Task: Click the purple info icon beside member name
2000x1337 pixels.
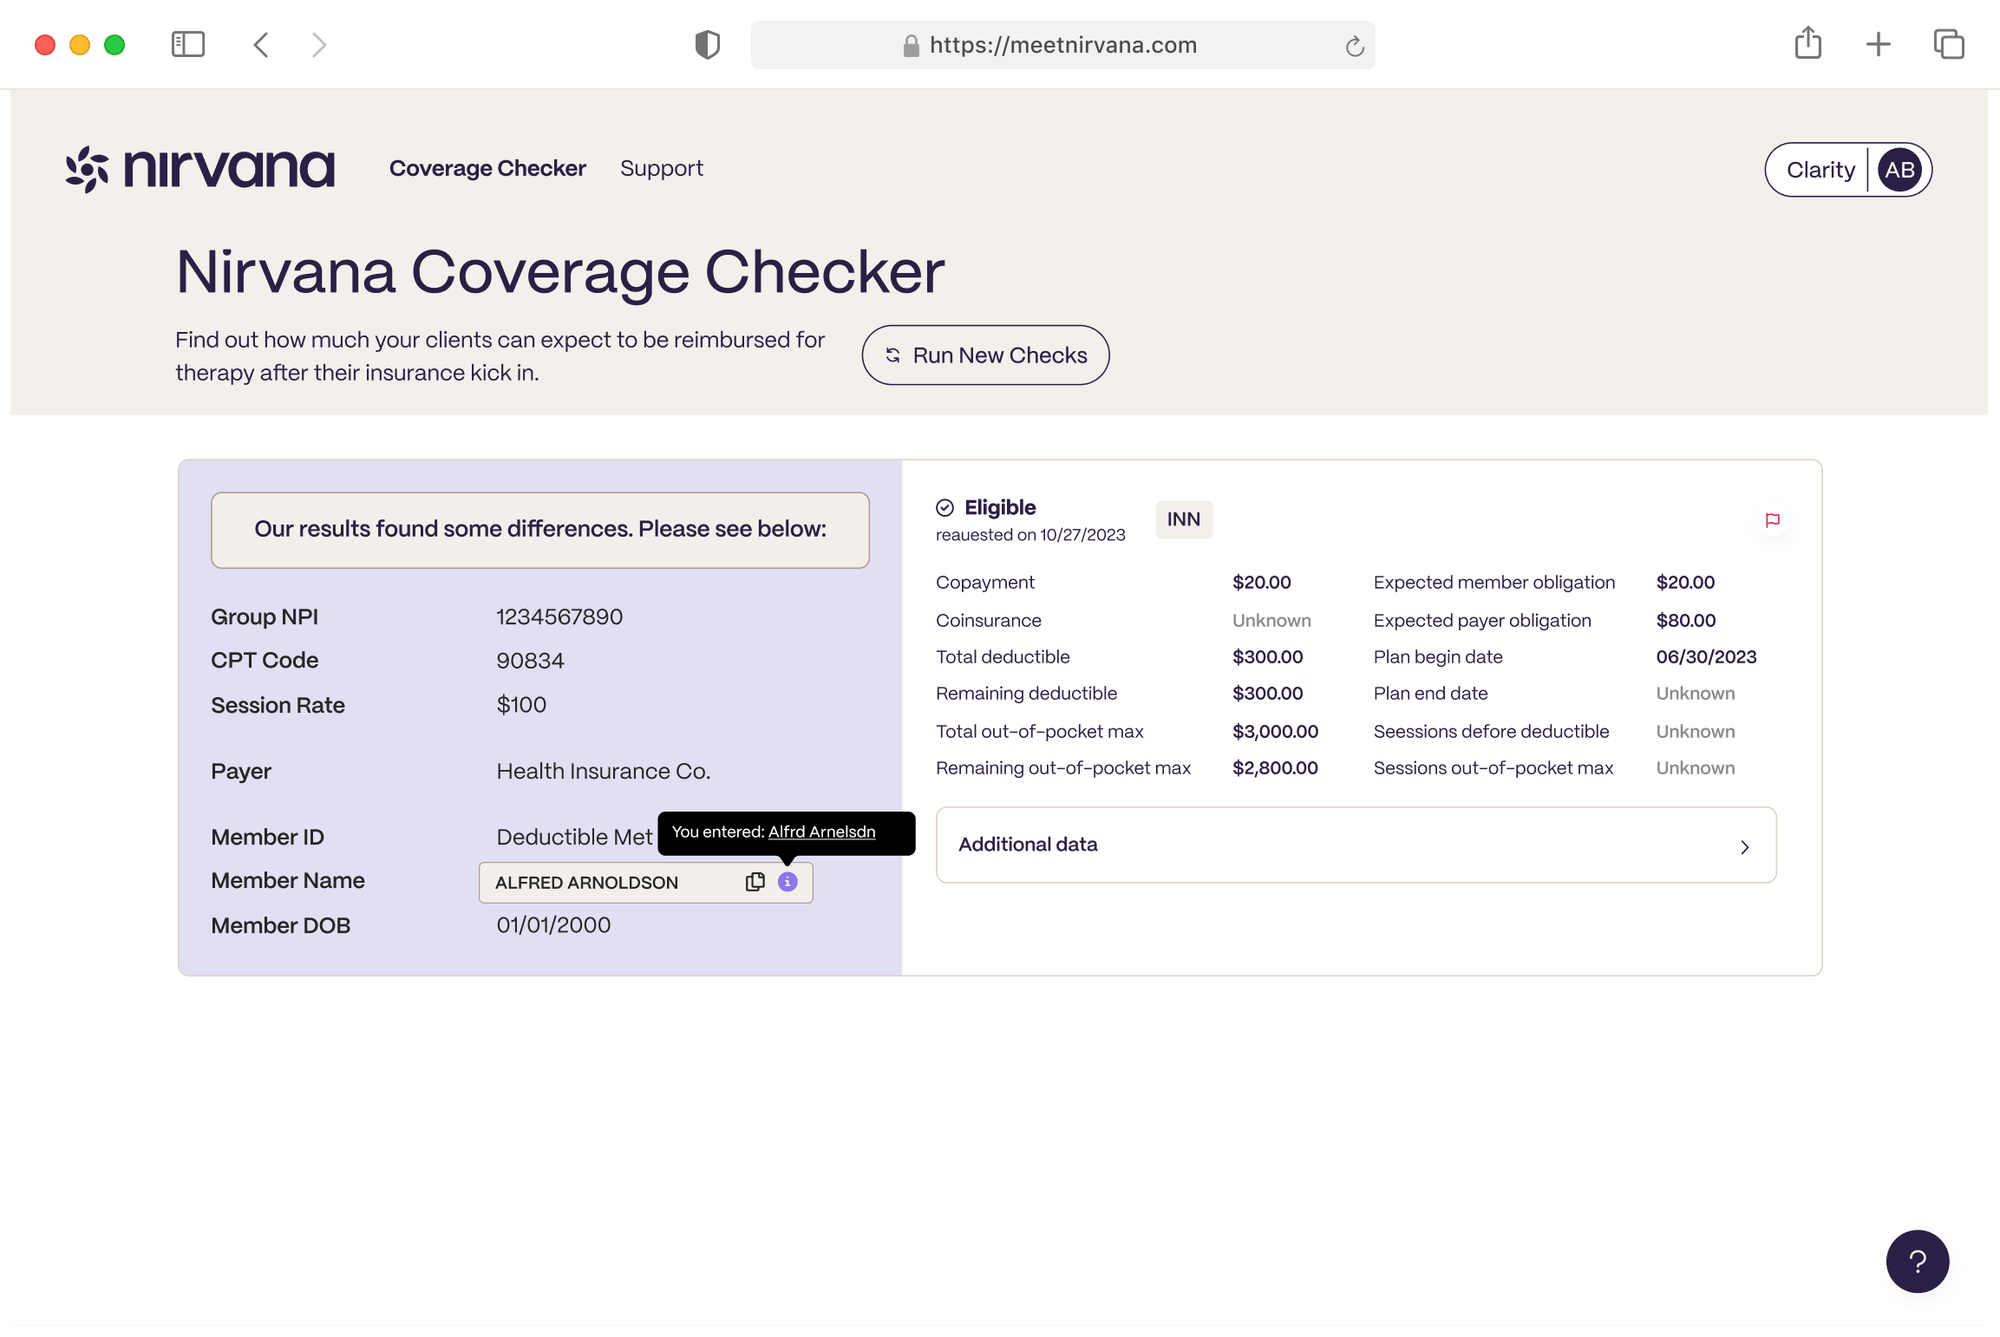Action: click(788, 882)
